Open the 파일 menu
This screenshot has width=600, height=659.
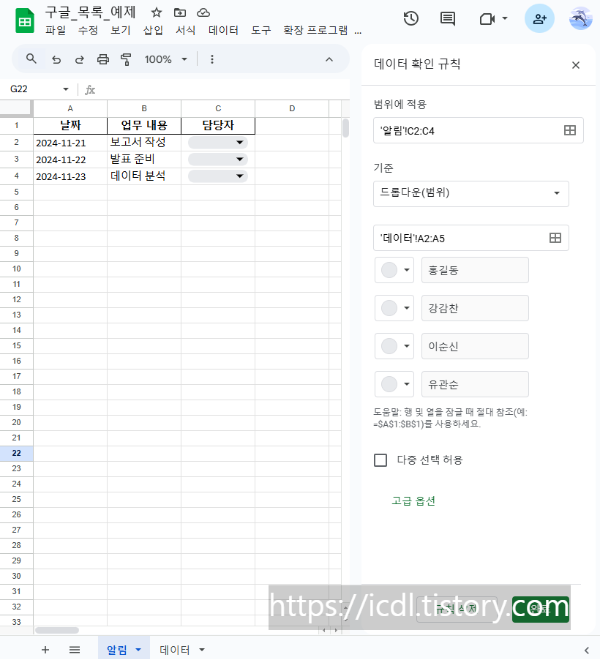pos(55,30)
